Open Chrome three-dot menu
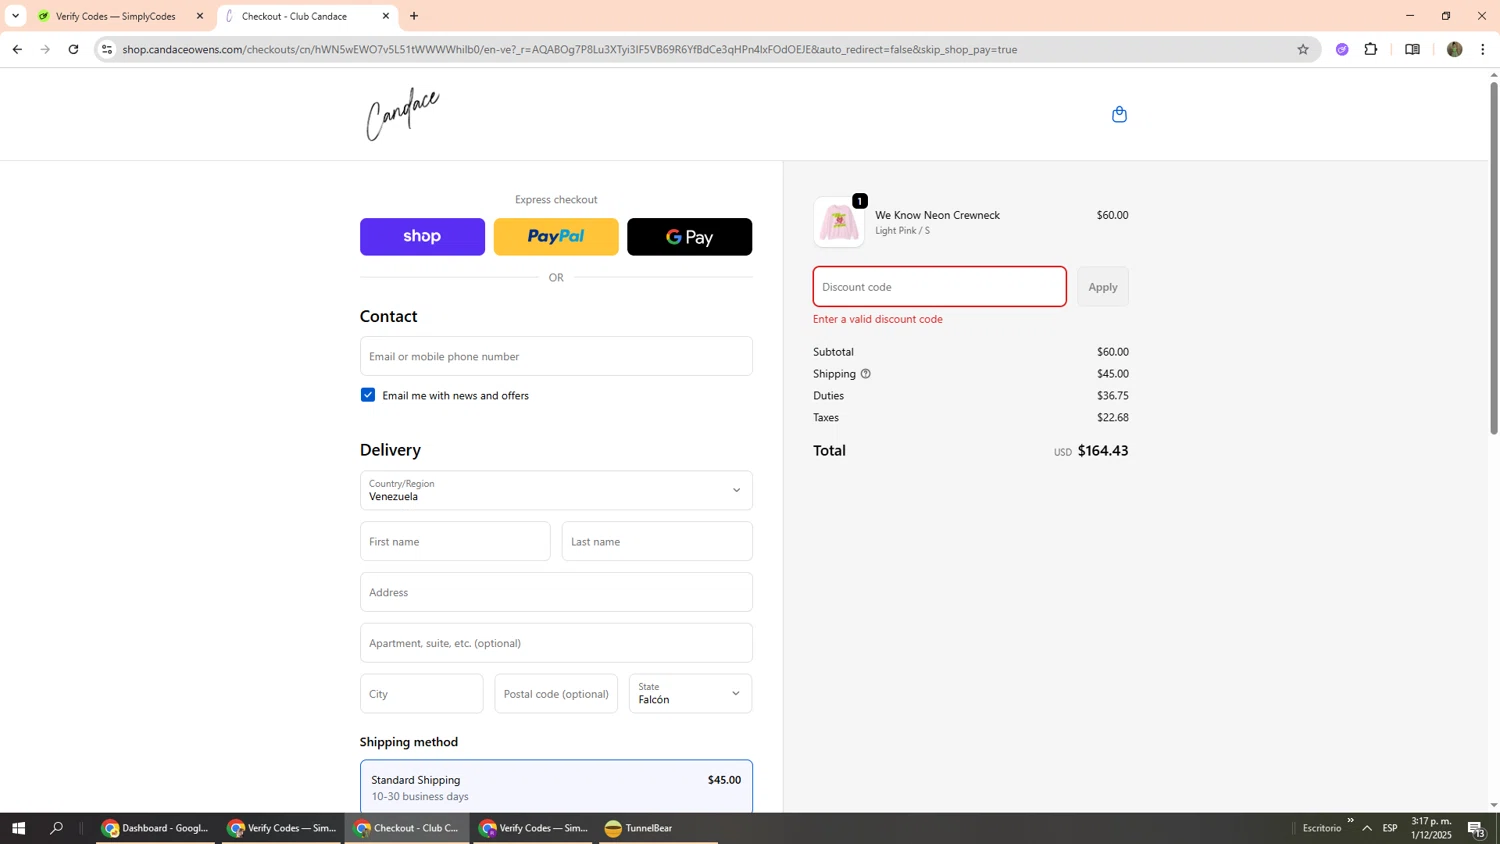The height and width of the screenshot is (844, 1500). (x=1483, y=49)
